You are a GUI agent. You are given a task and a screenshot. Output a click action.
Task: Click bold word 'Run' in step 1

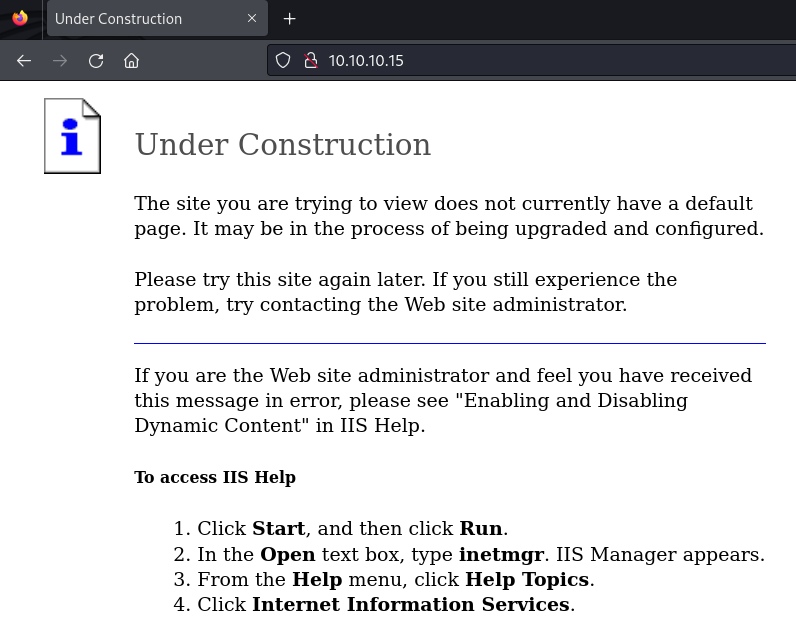[481, 528]
